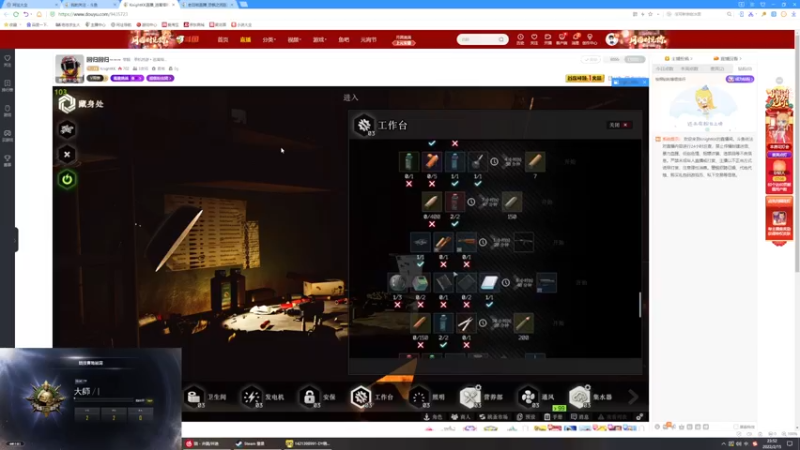The image size is (800, 450).
Task: Click the second purple badge under streamer name
Action: (x=160, y=78)
